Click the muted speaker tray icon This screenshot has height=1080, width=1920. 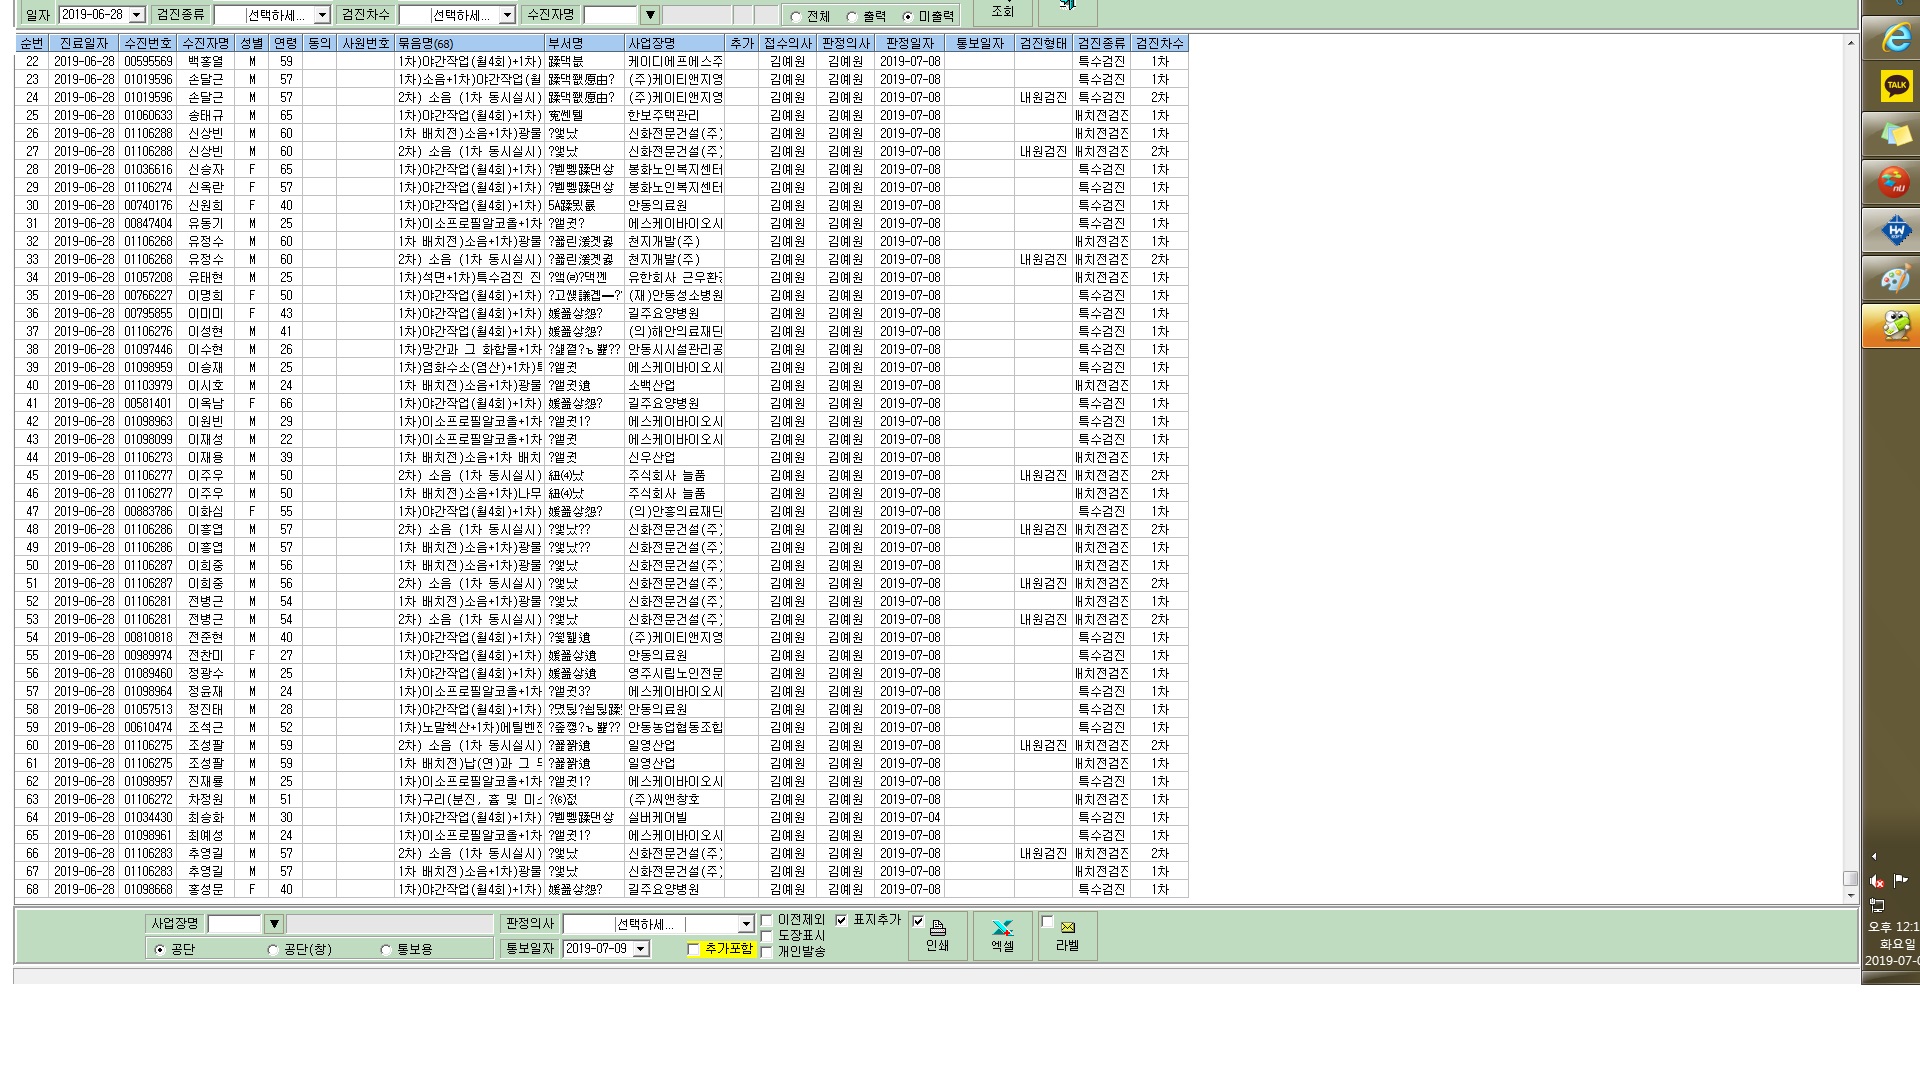pos(1877,881)
